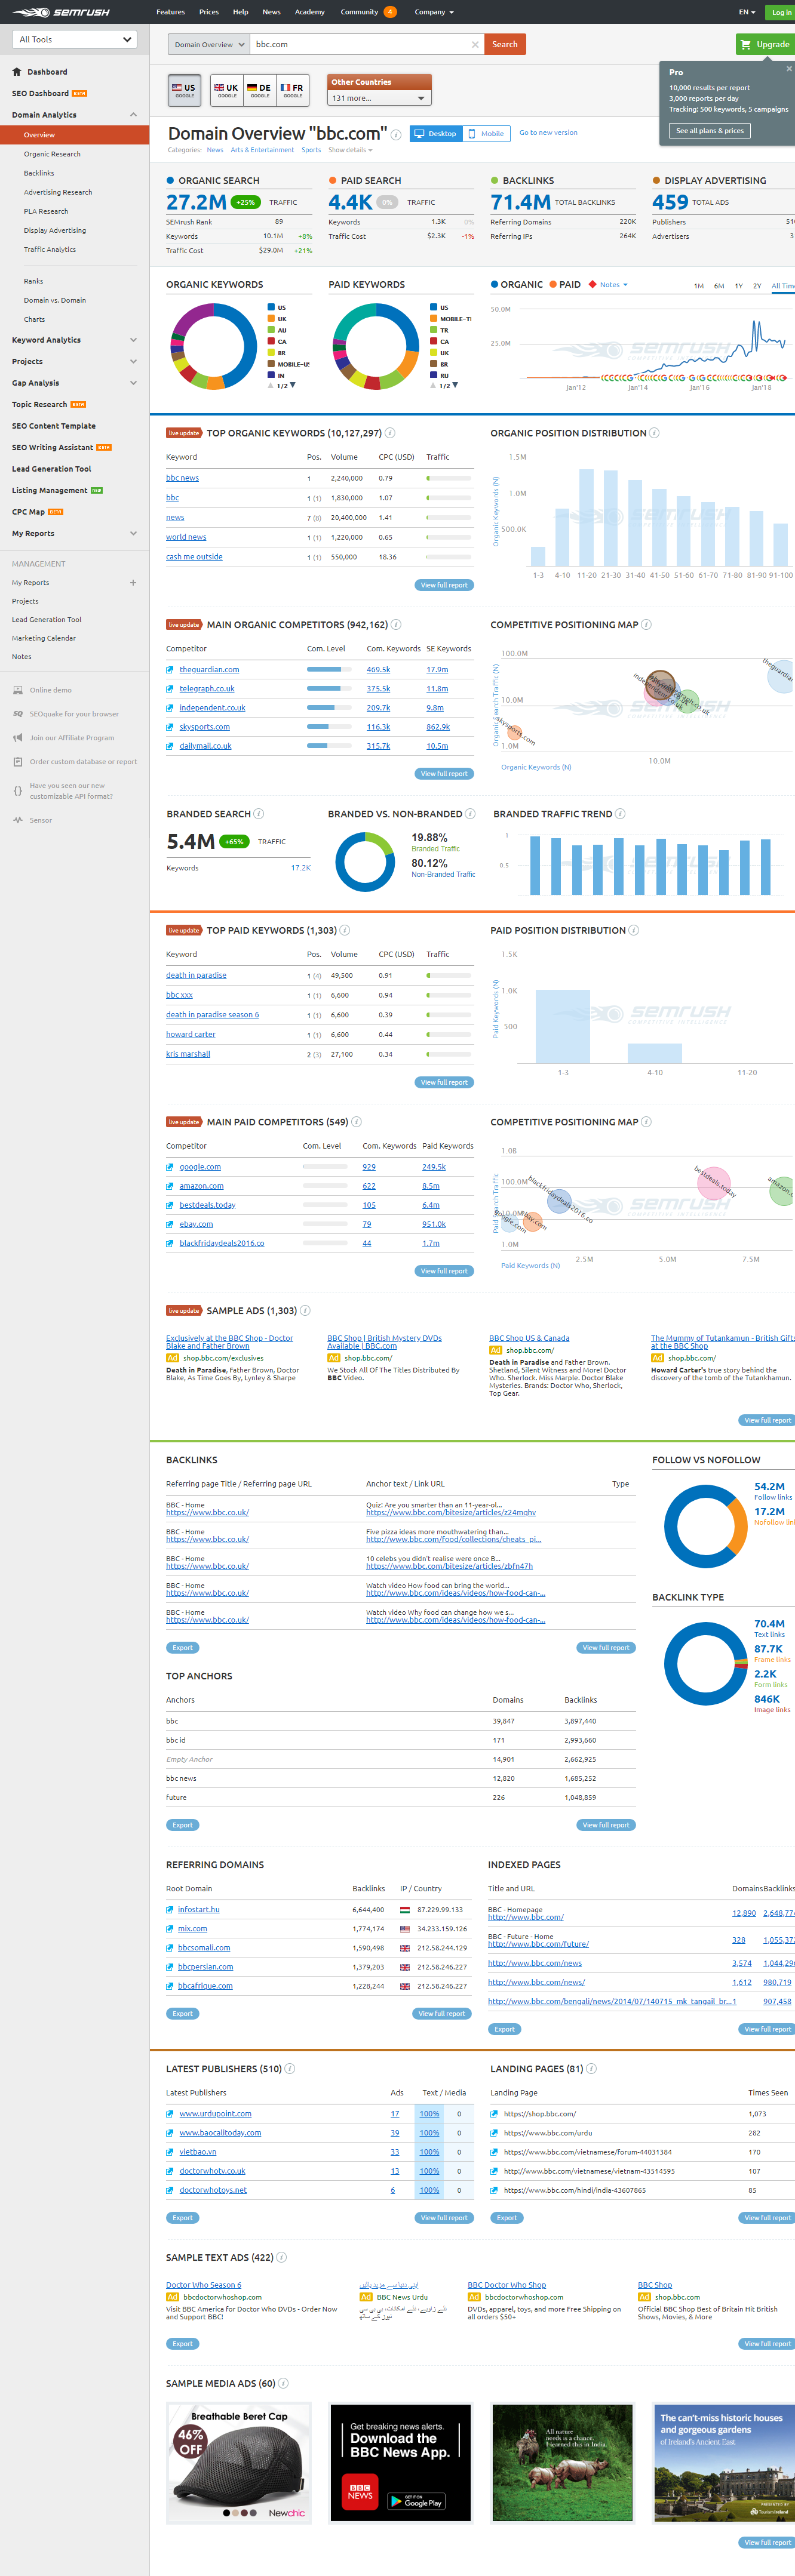Open theguardian.com via its external link icon

(x=170, y=670)
